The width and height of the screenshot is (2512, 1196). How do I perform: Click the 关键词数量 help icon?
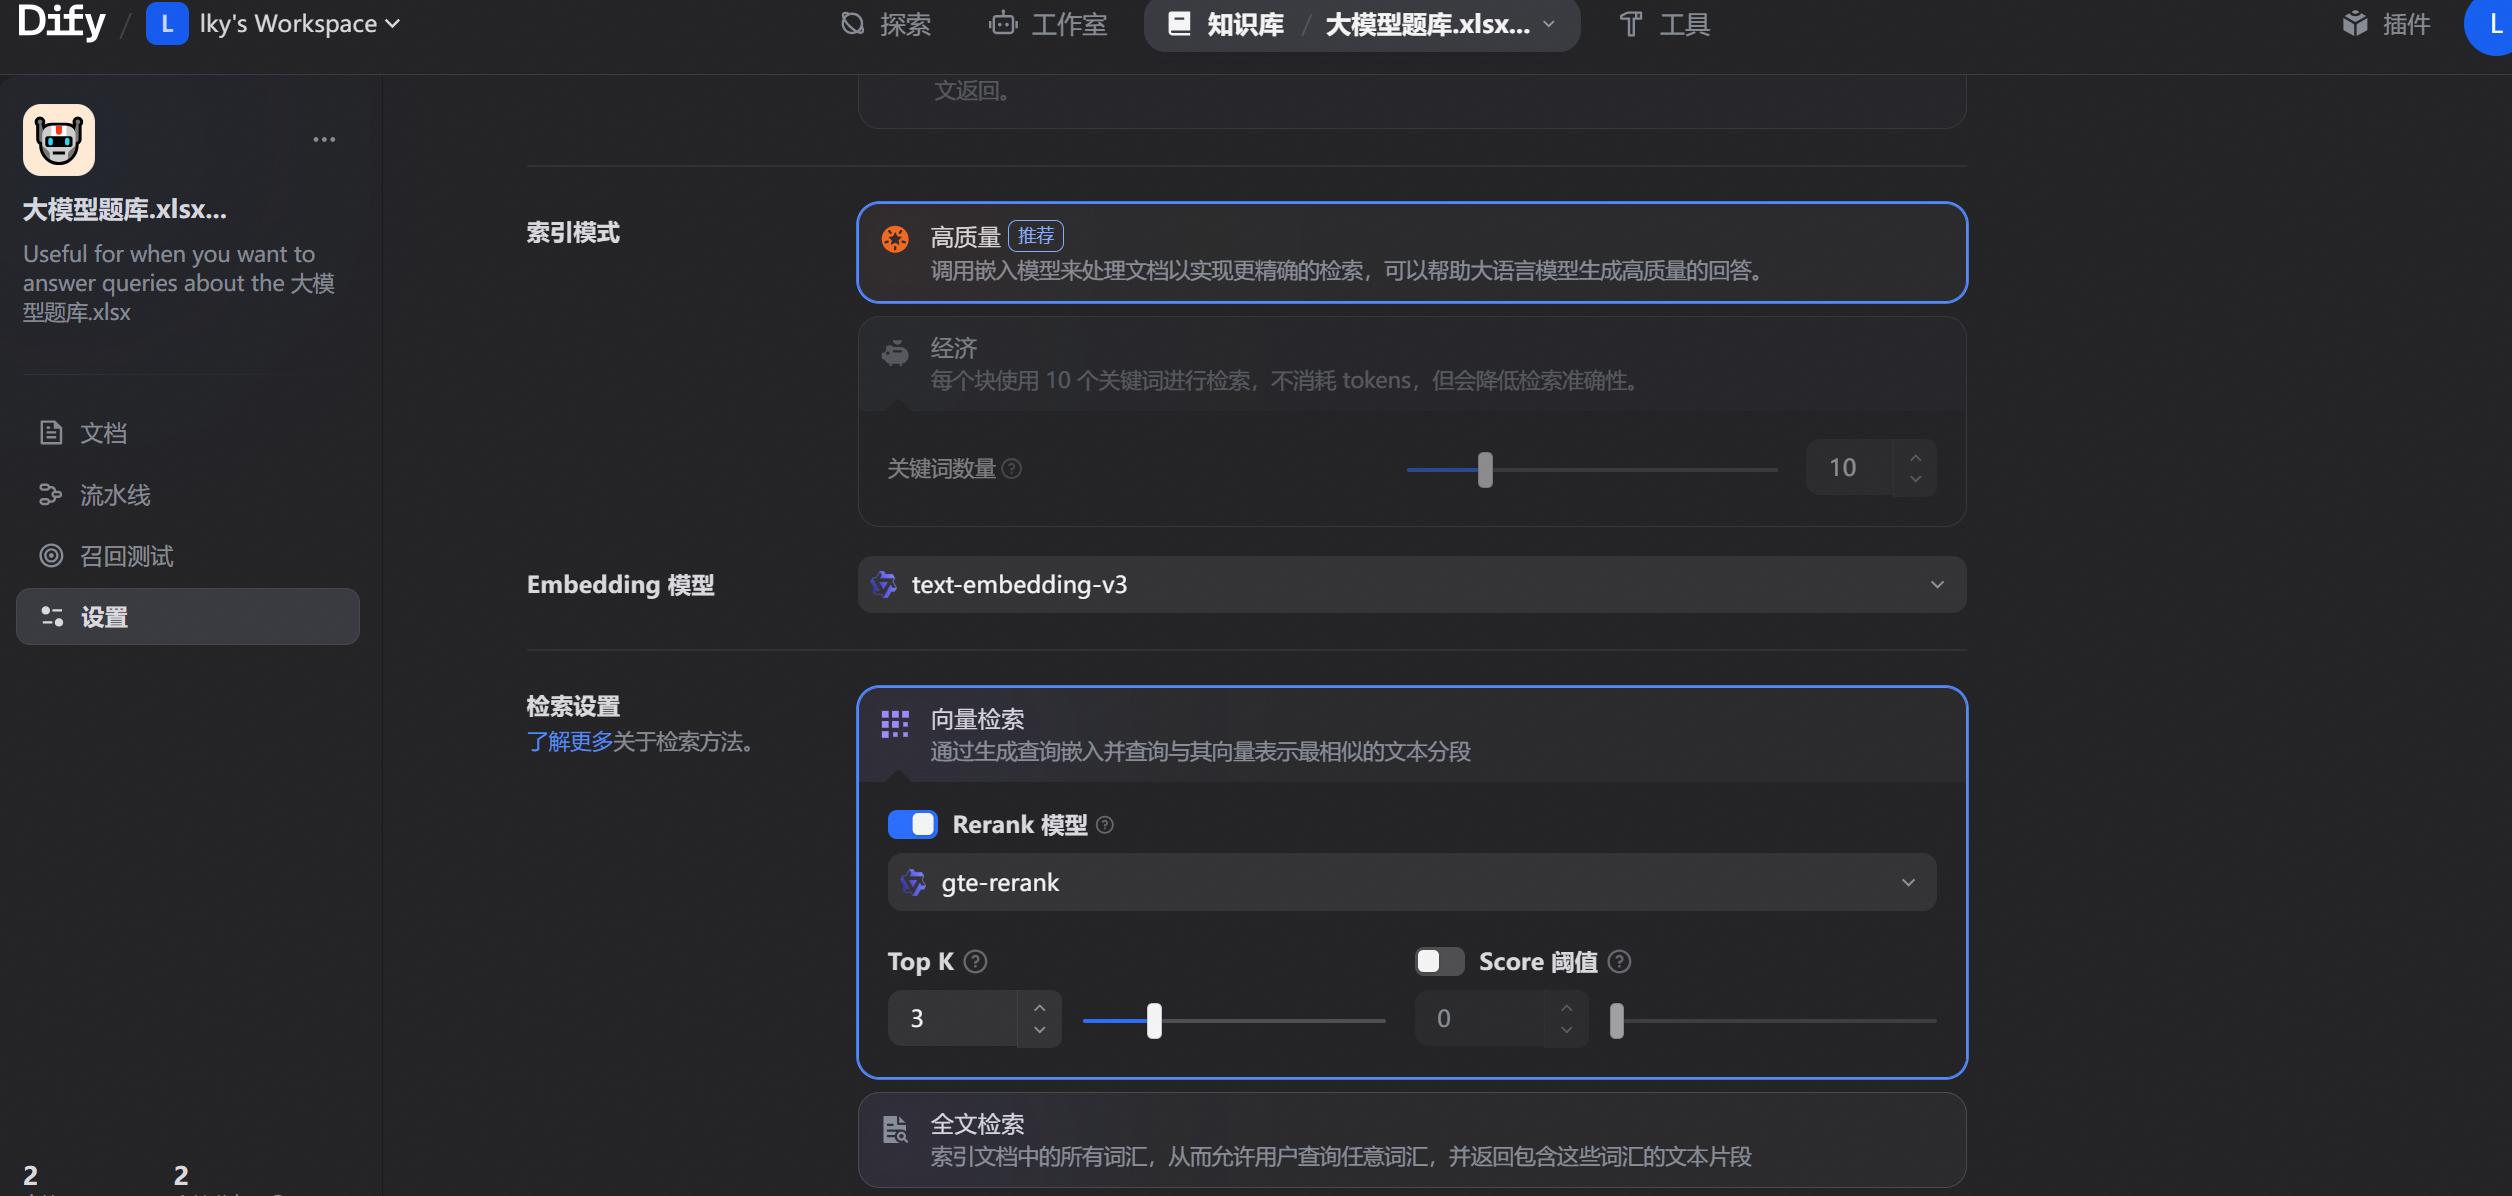coord(1012,469)
